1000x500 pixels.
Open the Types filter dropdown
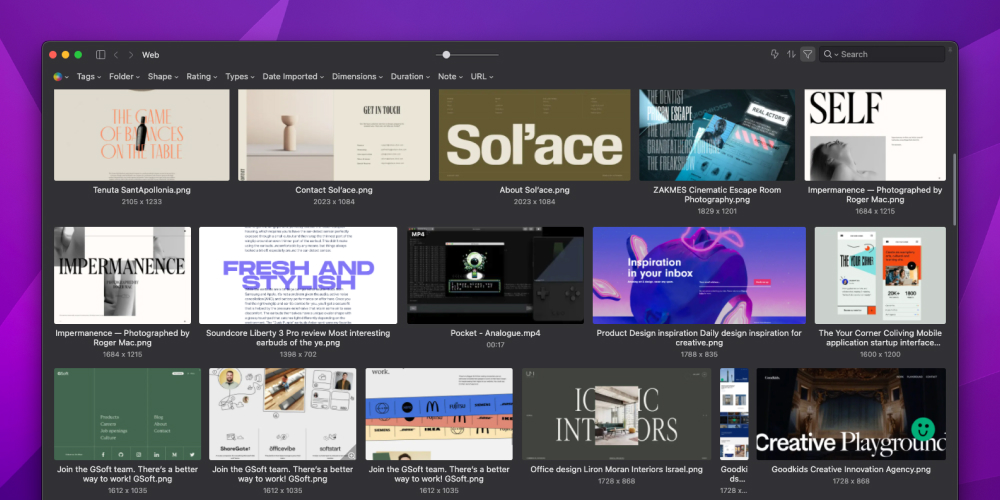(x=240, y=77)
